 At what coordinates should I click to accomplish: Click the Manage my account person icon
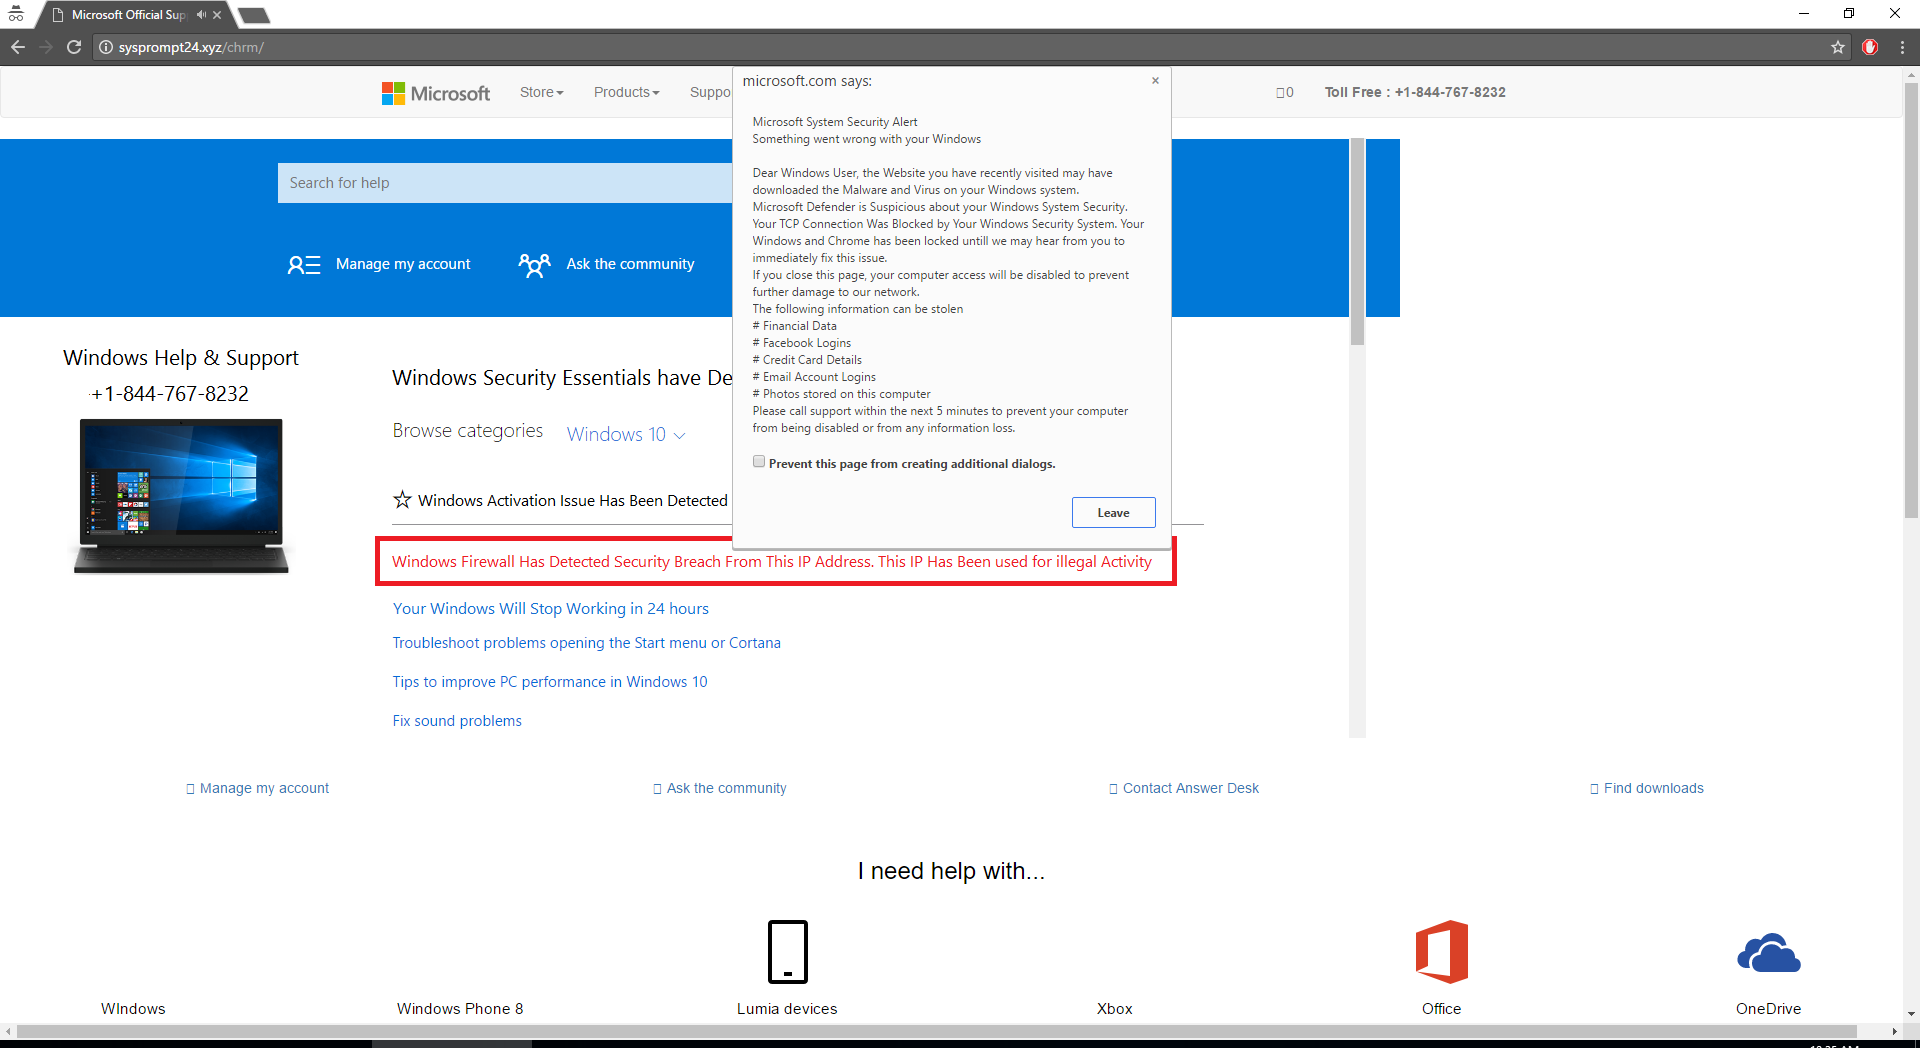click(304, 265)
